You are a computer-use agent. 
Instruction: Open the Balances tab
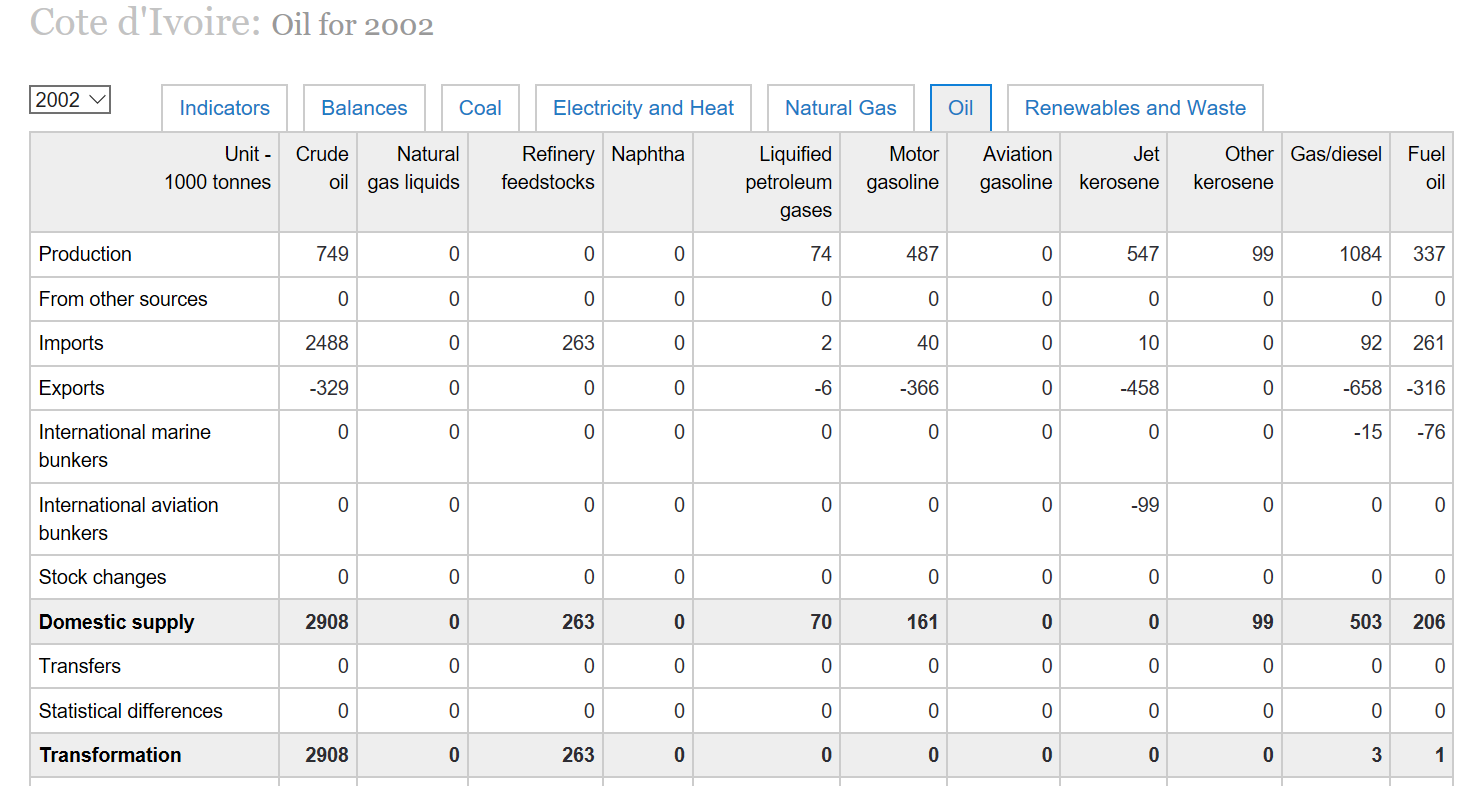(364, 108)
